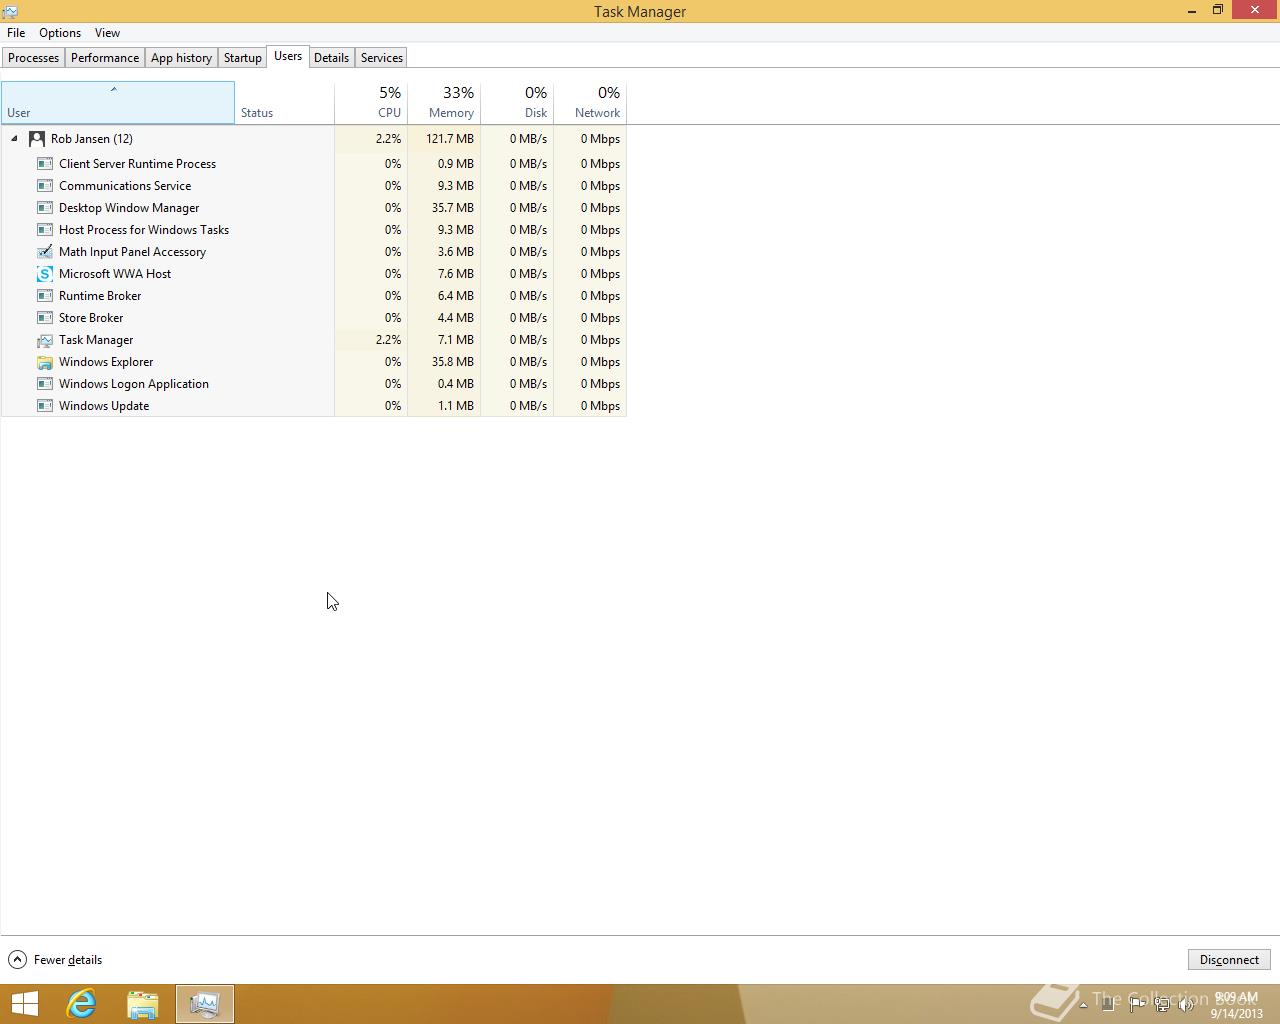This screenshot has height=1024, width=1280.
Task: Restore down the Task Manager window
Action: click(x=1218, y=10)
